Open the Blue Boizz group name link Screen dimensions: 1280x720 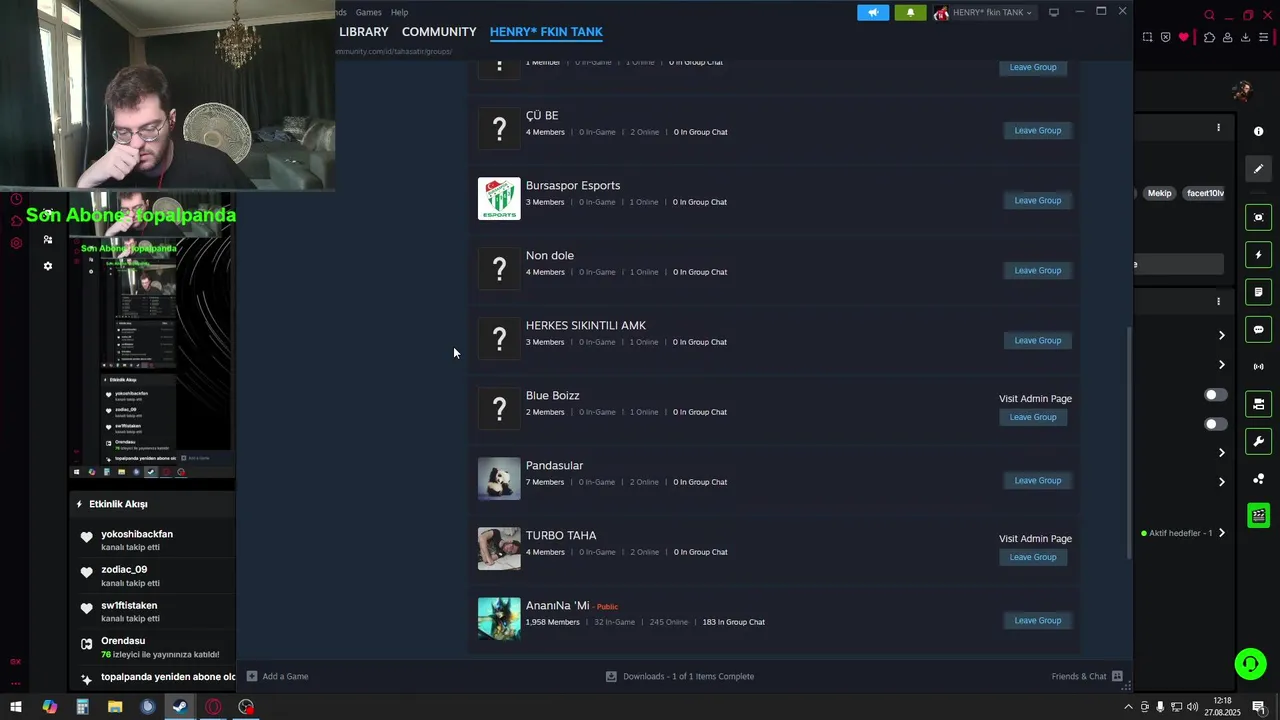(x=553, y=396)
